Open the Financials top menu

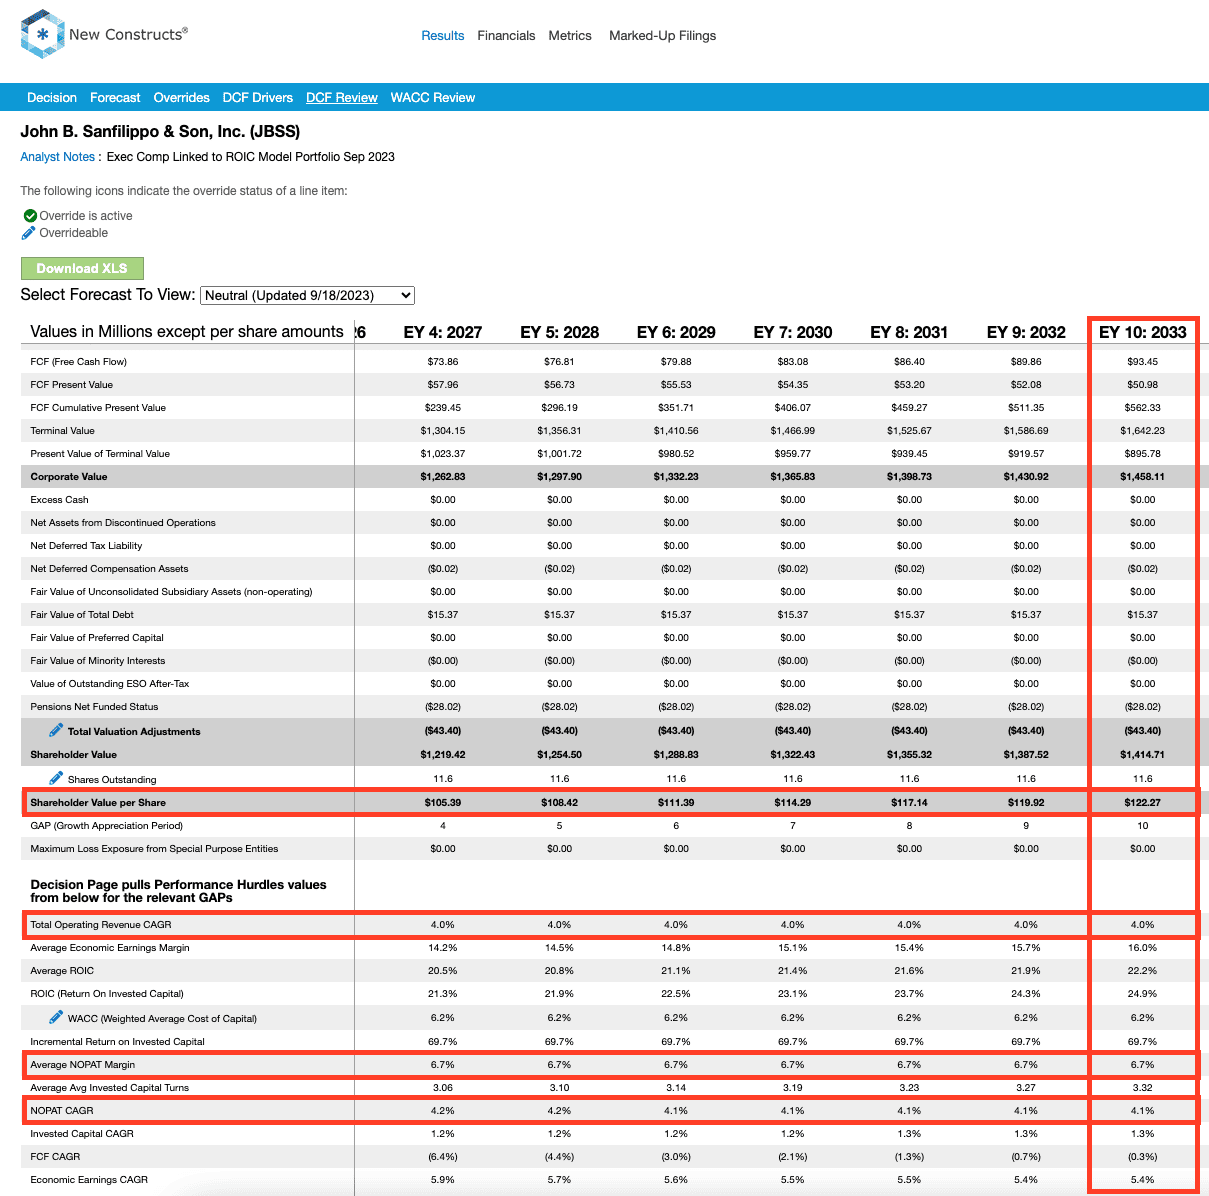tap(506, 35)
